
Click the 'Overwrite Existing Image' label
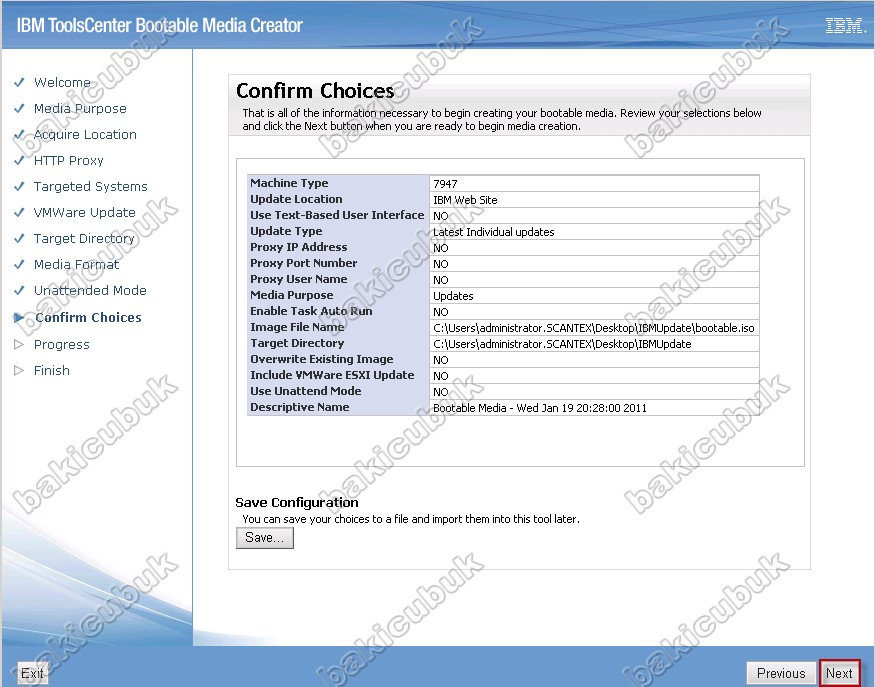pos(321,359)
